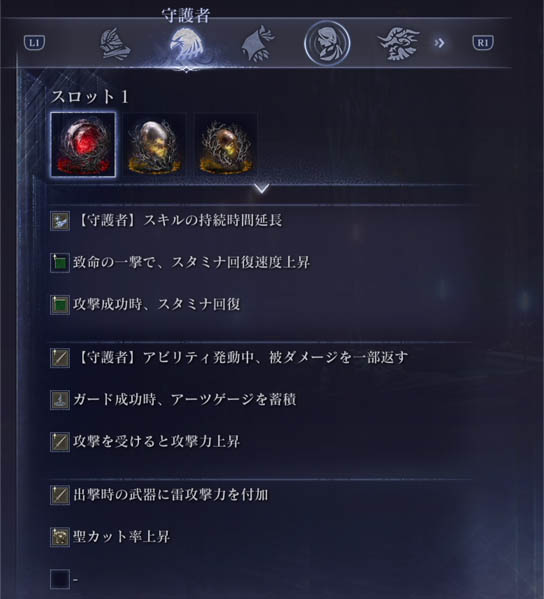This screenshot has height=599, width=544.
Task: Select the winged creature character icon
Action: click(398, 44)
